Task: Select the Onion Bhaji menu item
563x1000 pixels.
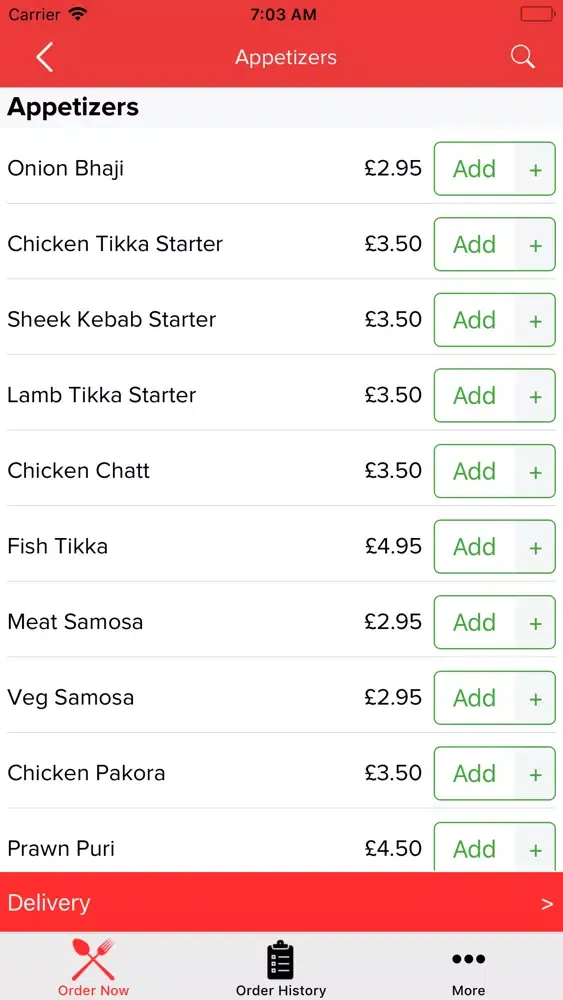Action: click(x=66, y=169)
